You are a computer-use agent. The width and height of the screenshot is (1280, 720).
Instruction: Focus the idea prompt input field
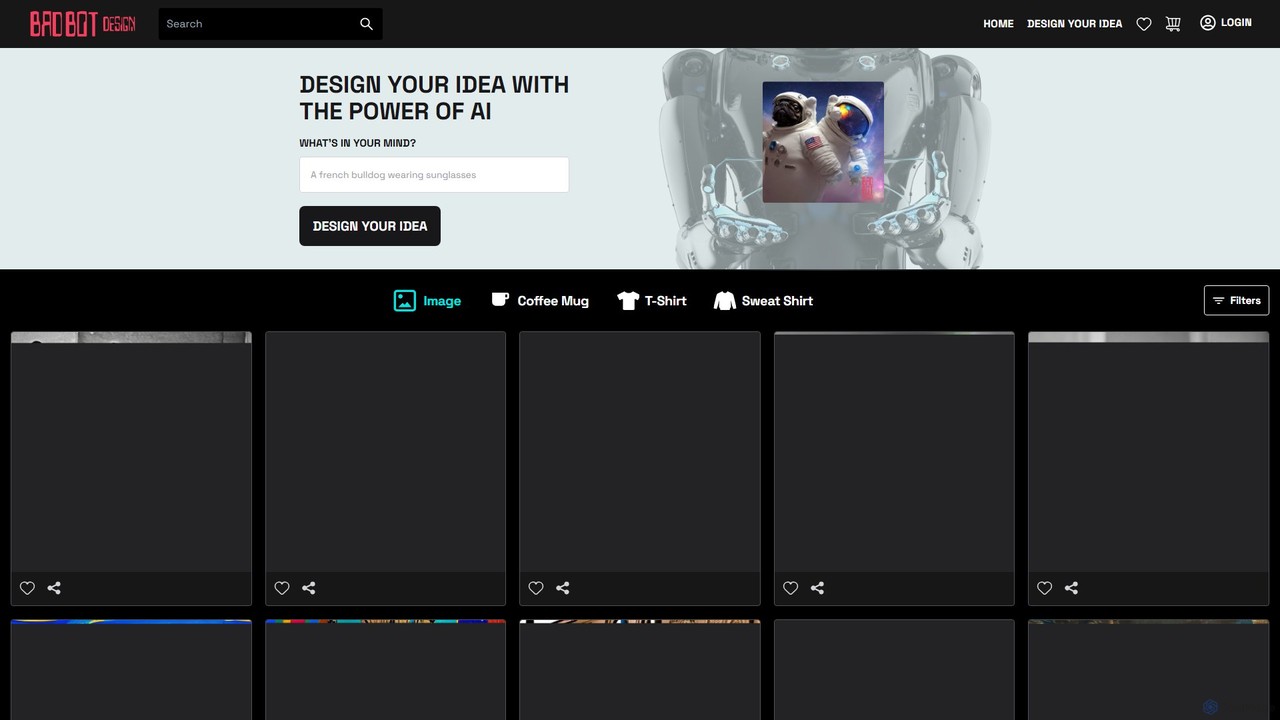pos(434,175)
